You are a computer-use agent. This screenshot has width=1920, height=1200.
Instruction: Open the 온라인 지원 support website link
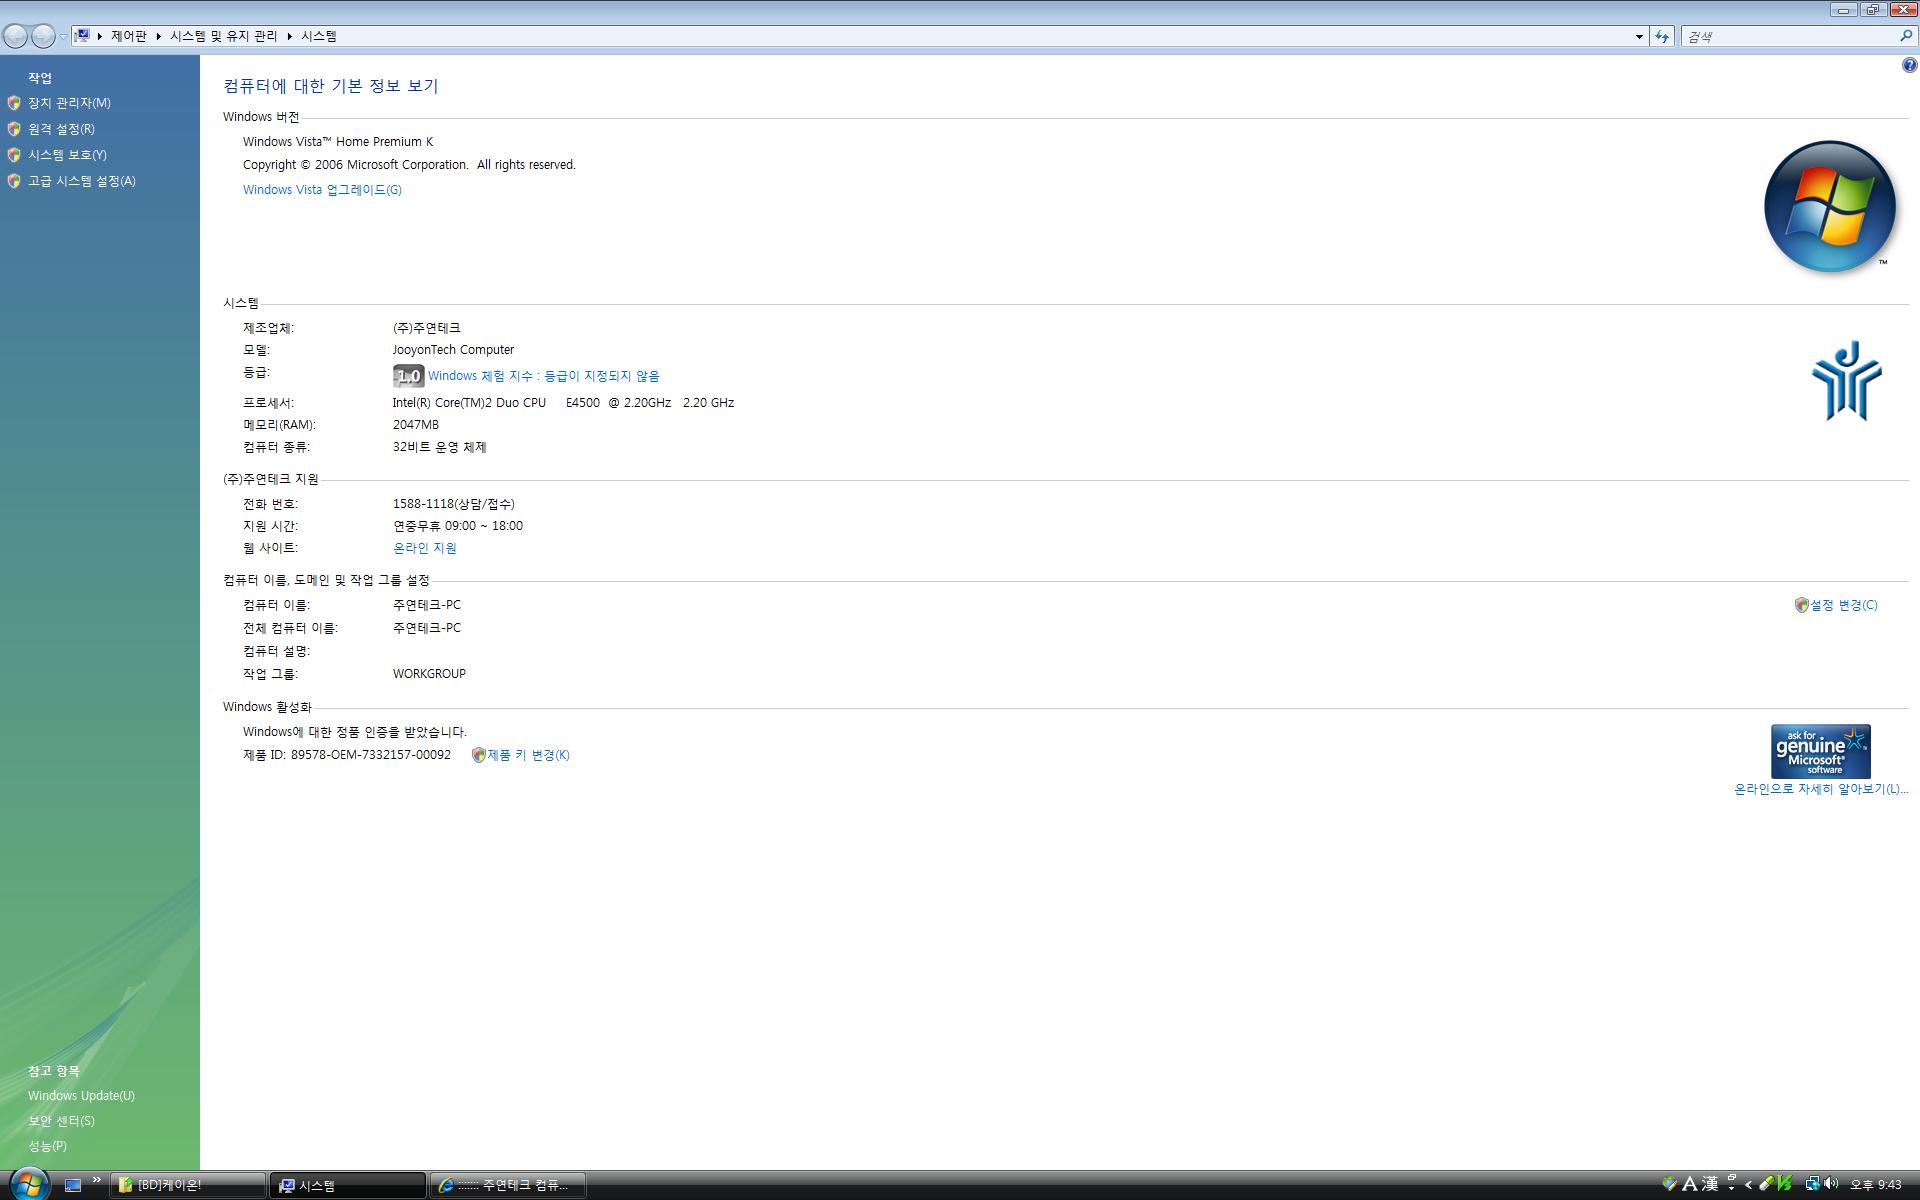pos(425,548)
